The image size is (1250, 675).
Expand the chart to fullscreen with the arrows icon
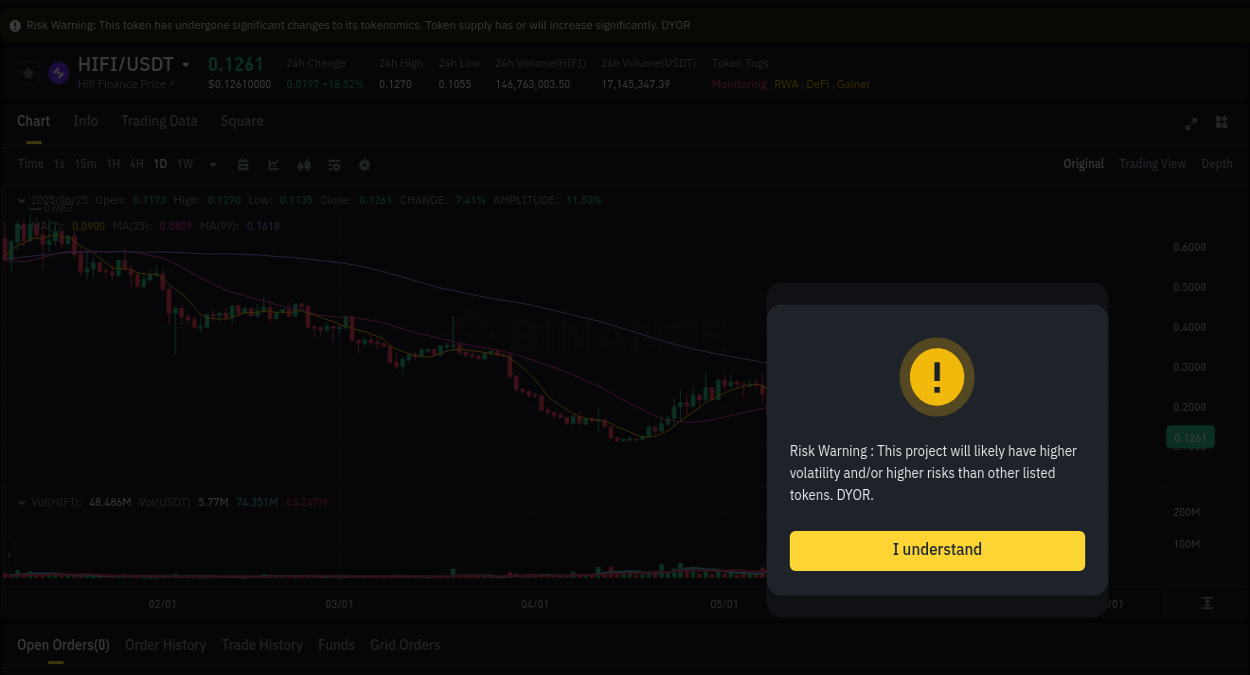1191,122
